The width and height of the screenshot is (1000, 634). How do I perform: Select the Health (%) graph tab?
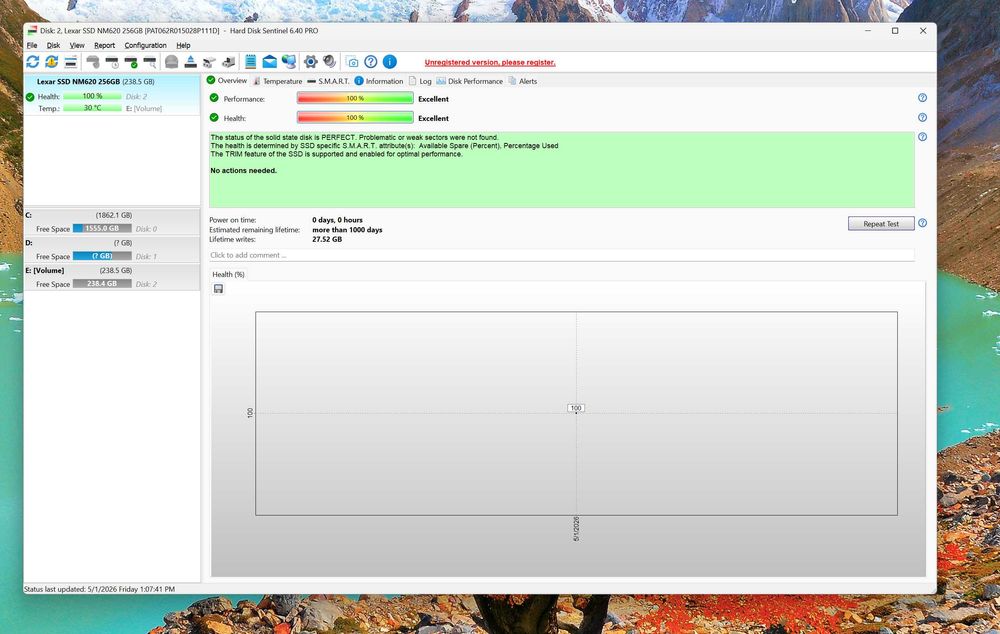[228, 274]
